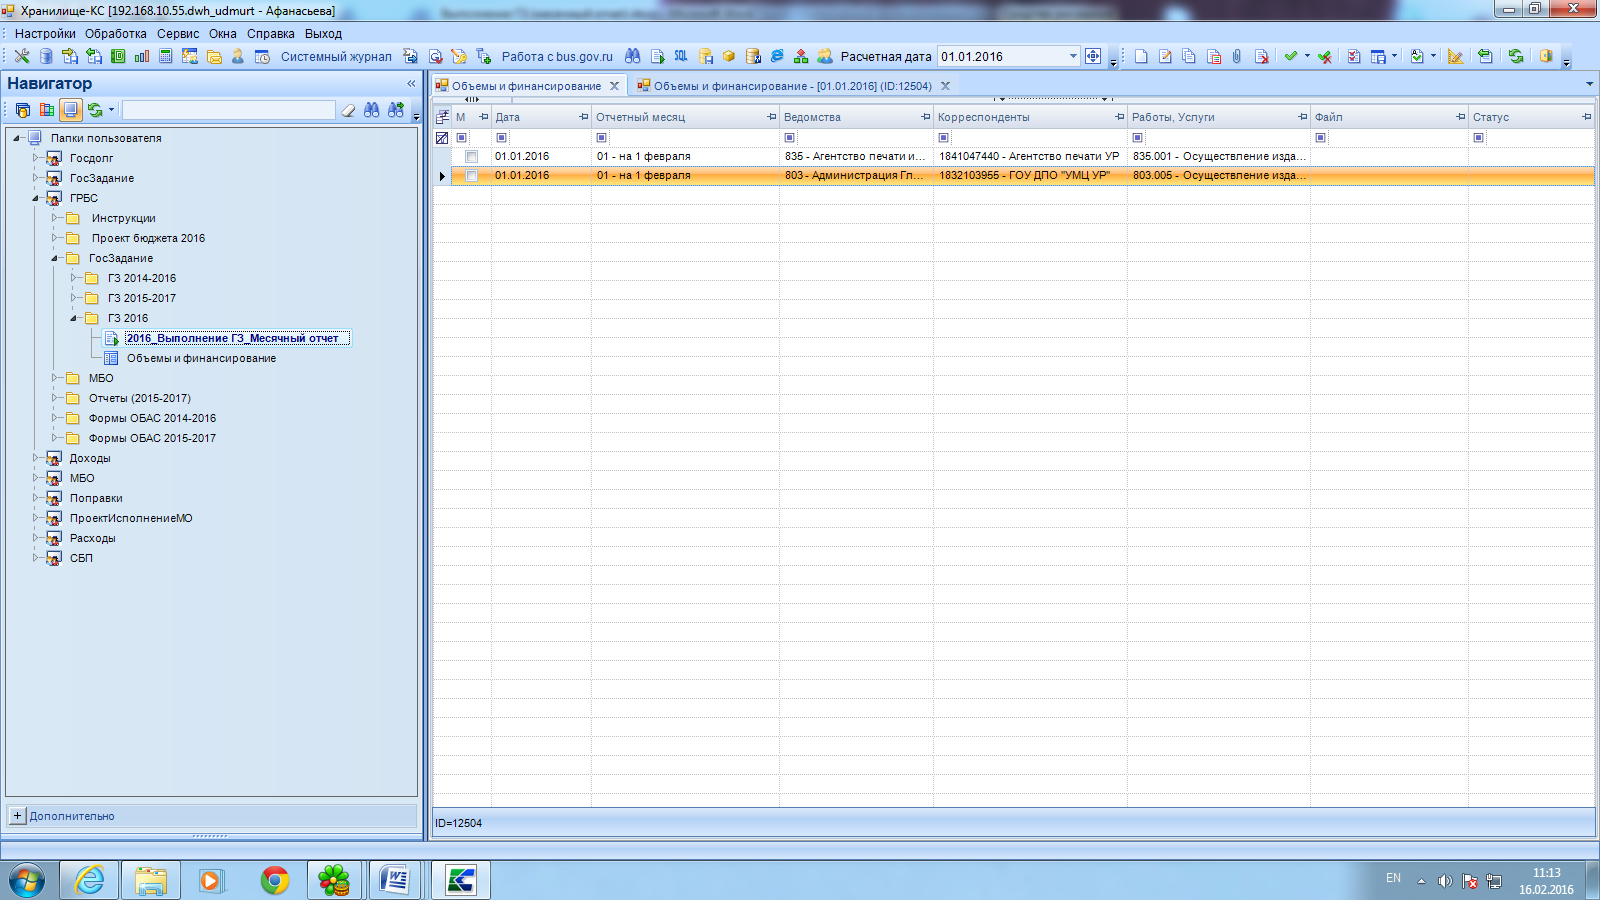The width and height of the screenshot is (1600, 900).
Task: Open the calculator icon in toolbar
Action: [x=166, y=57]
